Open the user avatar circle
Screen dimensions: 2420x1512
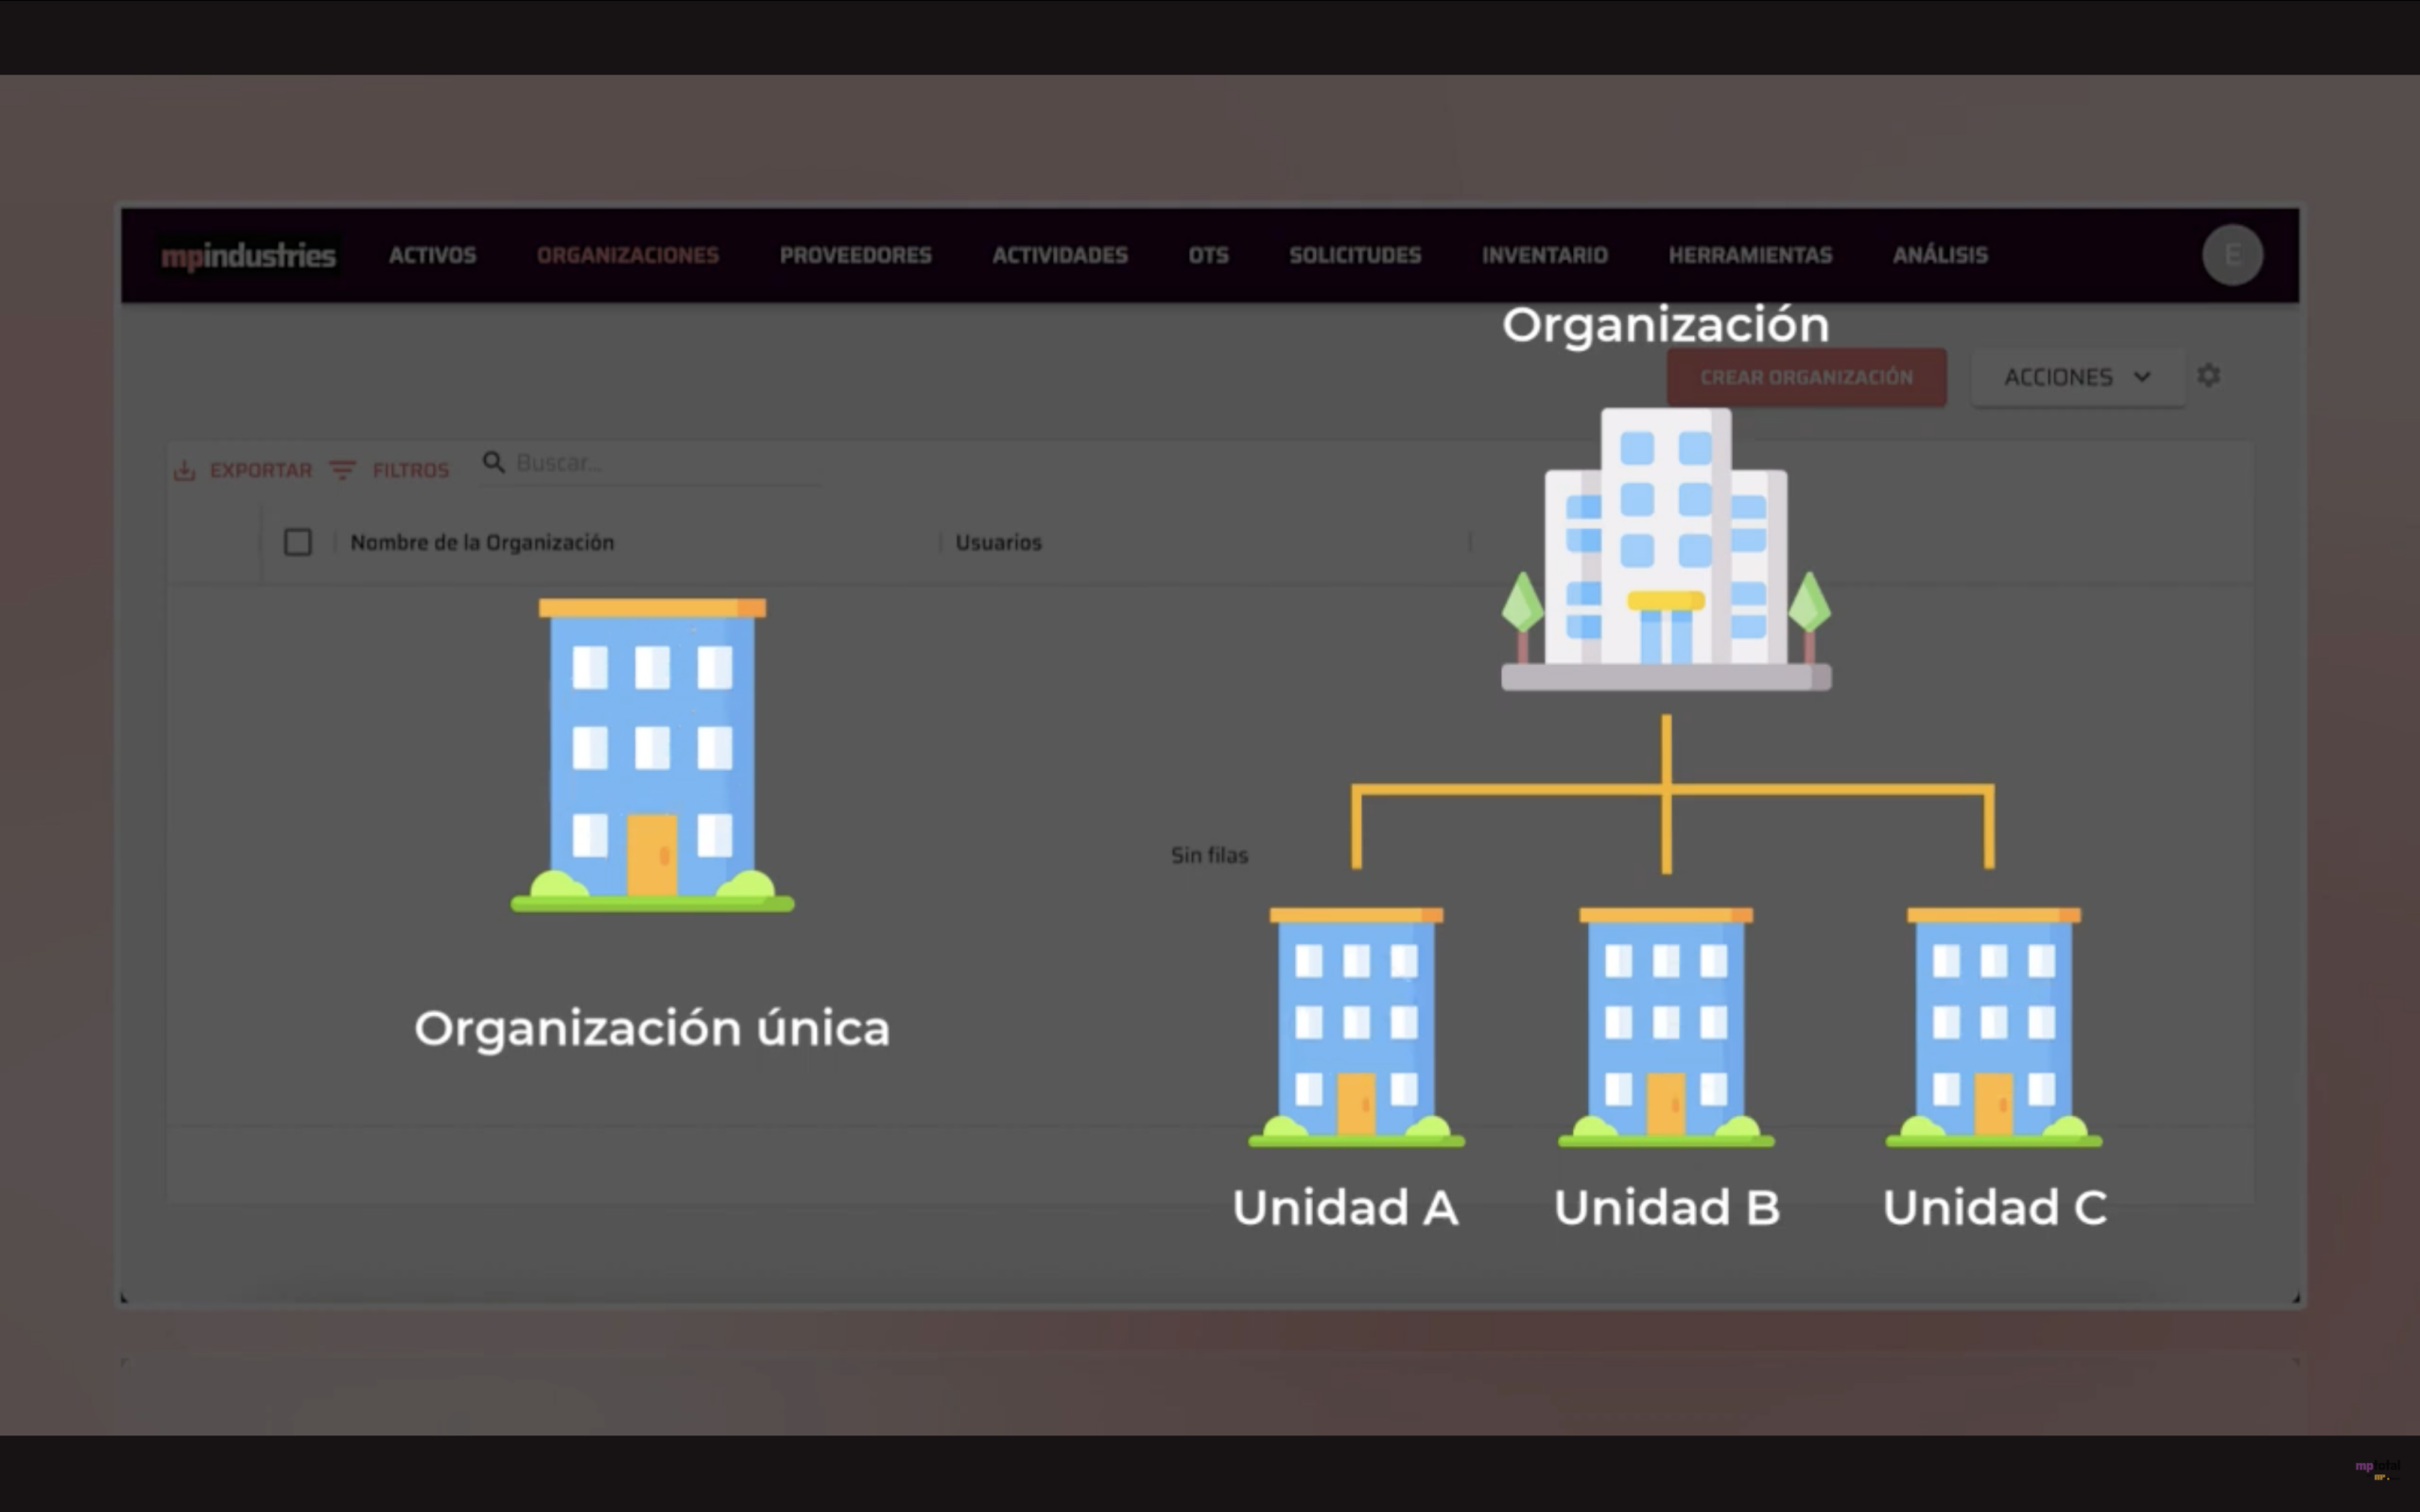tap(2232, 255)
